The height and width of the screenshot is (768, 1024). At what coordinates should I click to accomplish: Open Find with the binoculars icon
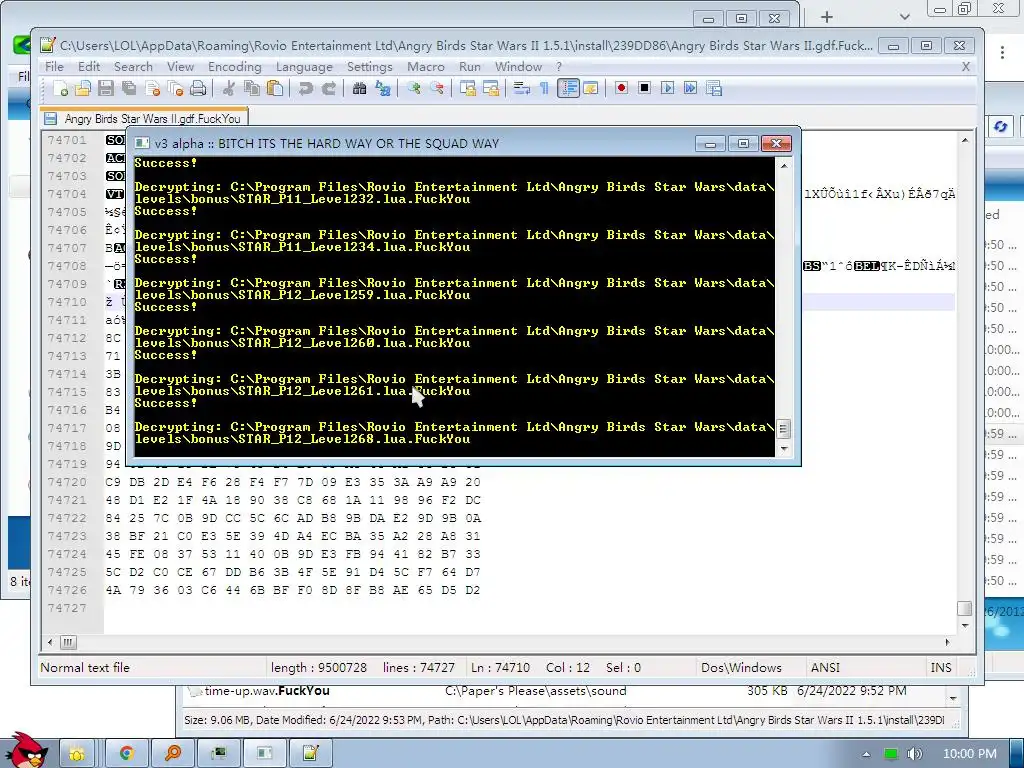tap(359, 88)
